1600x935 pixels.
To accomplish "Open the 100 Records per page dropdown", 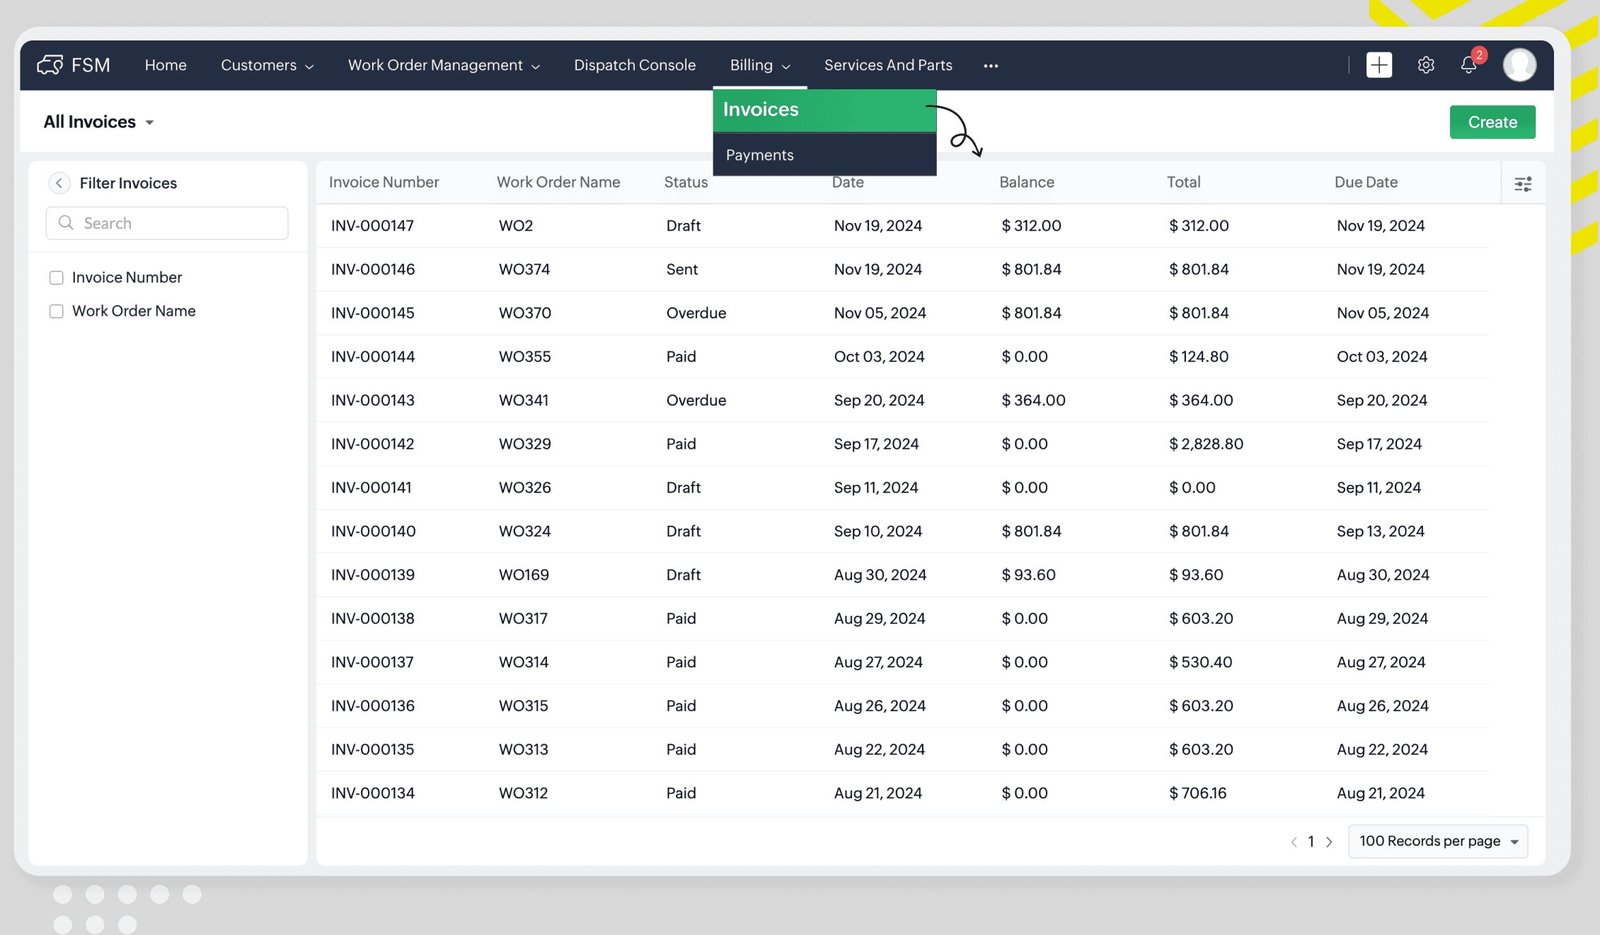I will tap(1438, 841).
